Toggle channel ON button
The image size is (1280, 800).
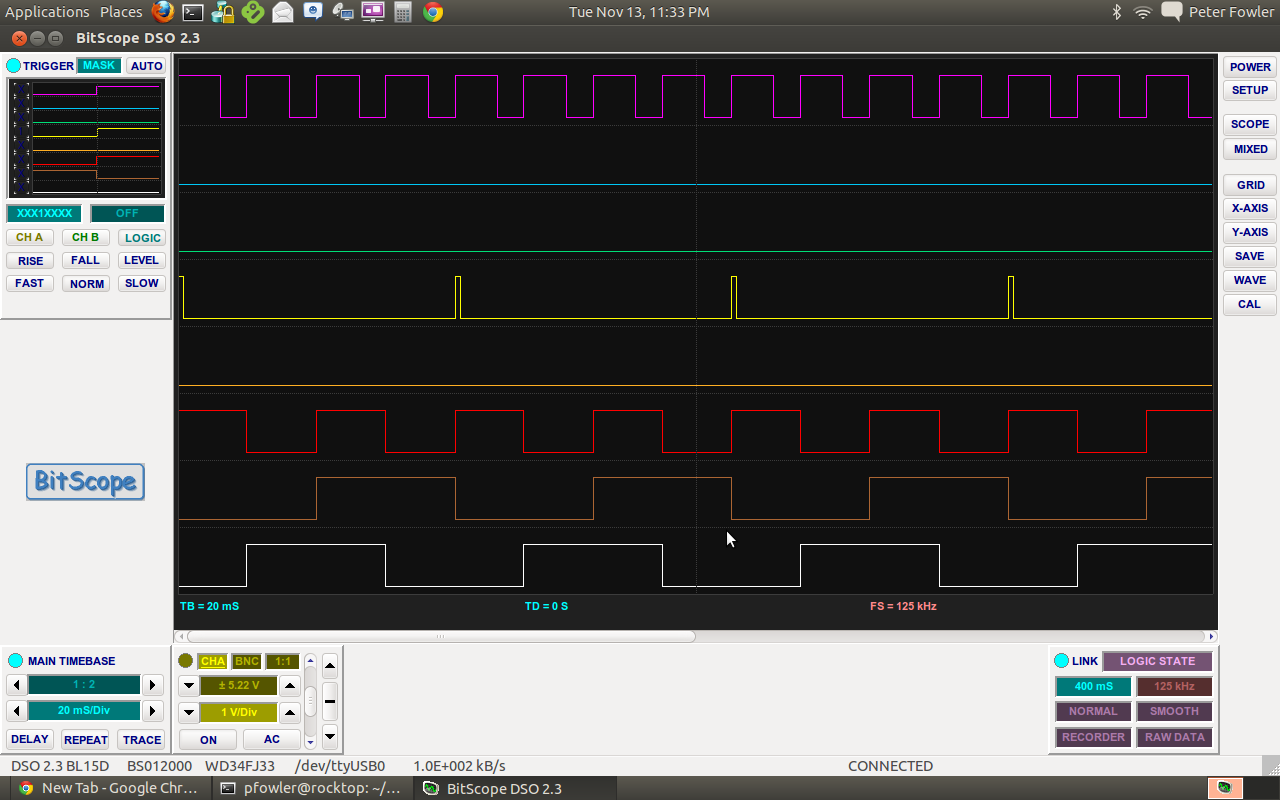pos(208,740)
